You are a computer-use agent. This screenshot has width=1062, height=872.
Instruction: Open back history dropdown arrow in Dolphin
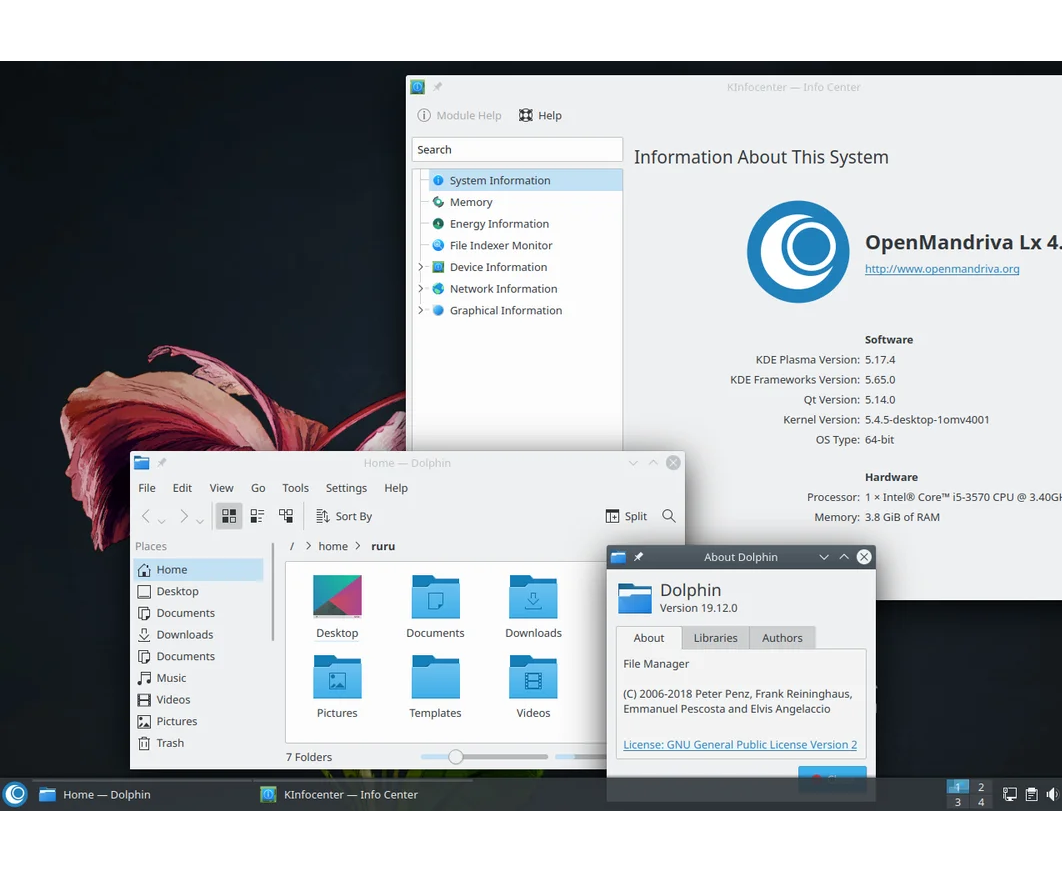(162, 520)
